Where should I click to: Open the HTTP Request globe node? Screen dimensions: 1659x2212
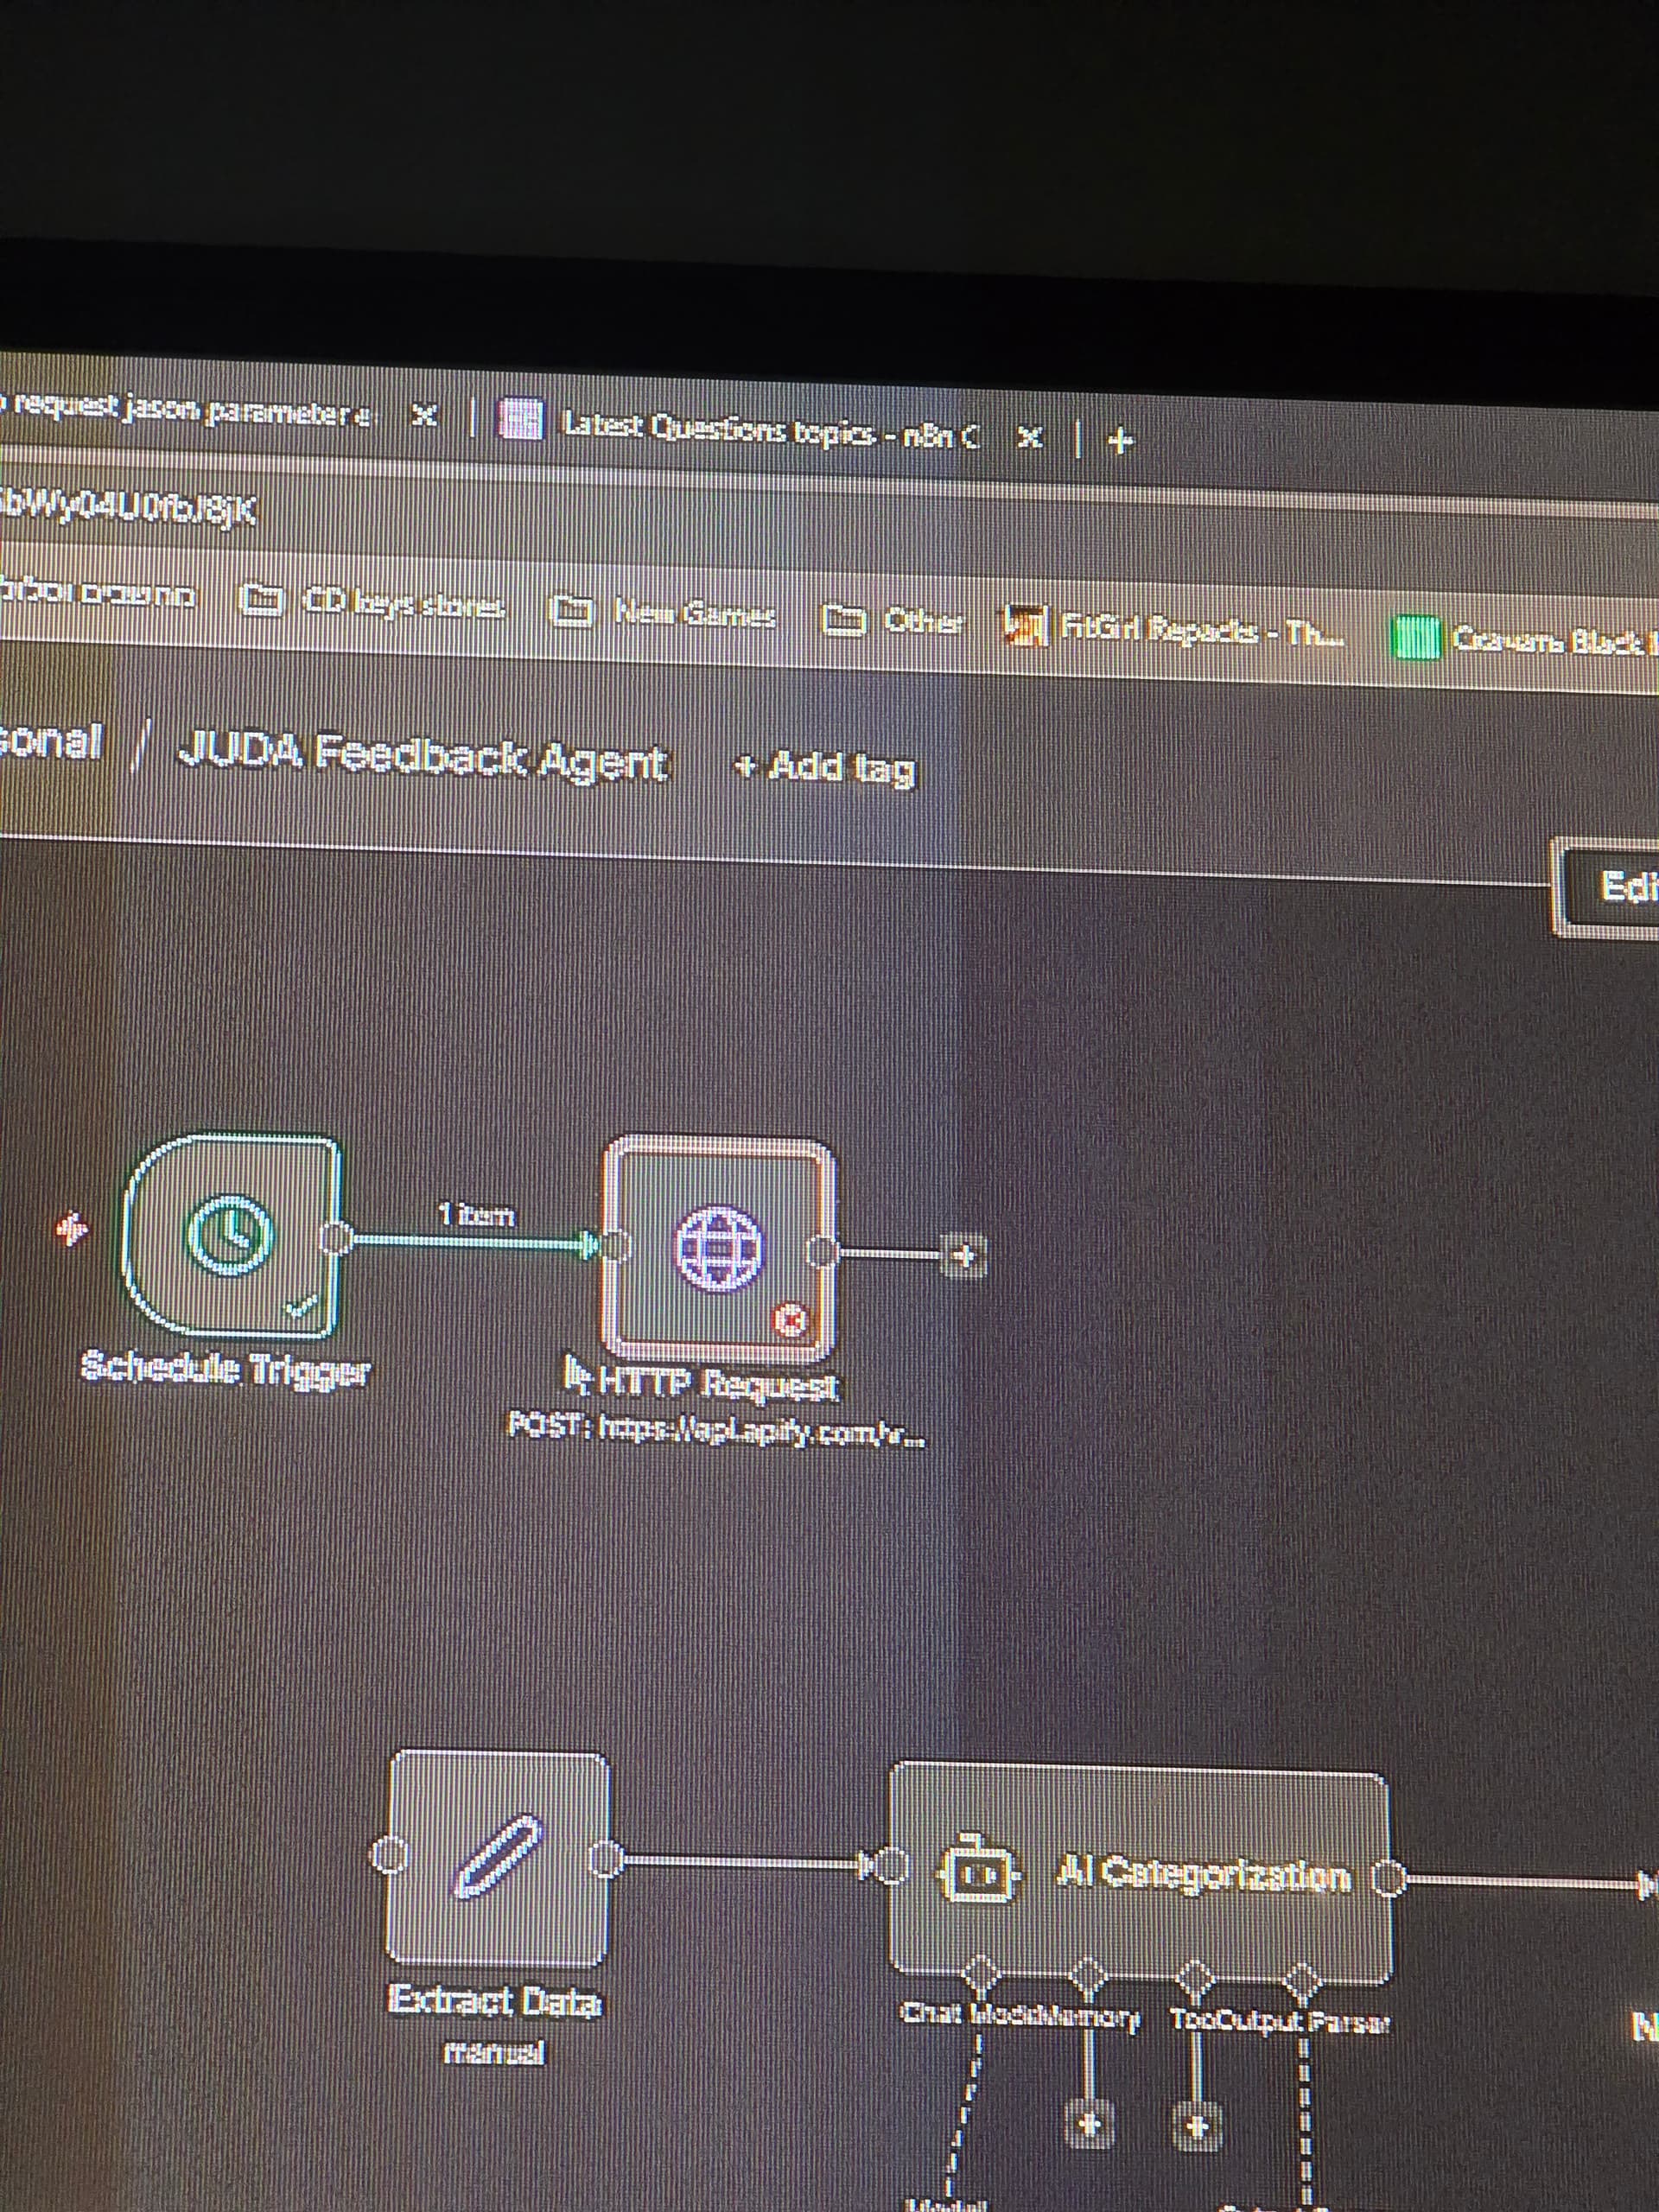tap(719, 1248)
